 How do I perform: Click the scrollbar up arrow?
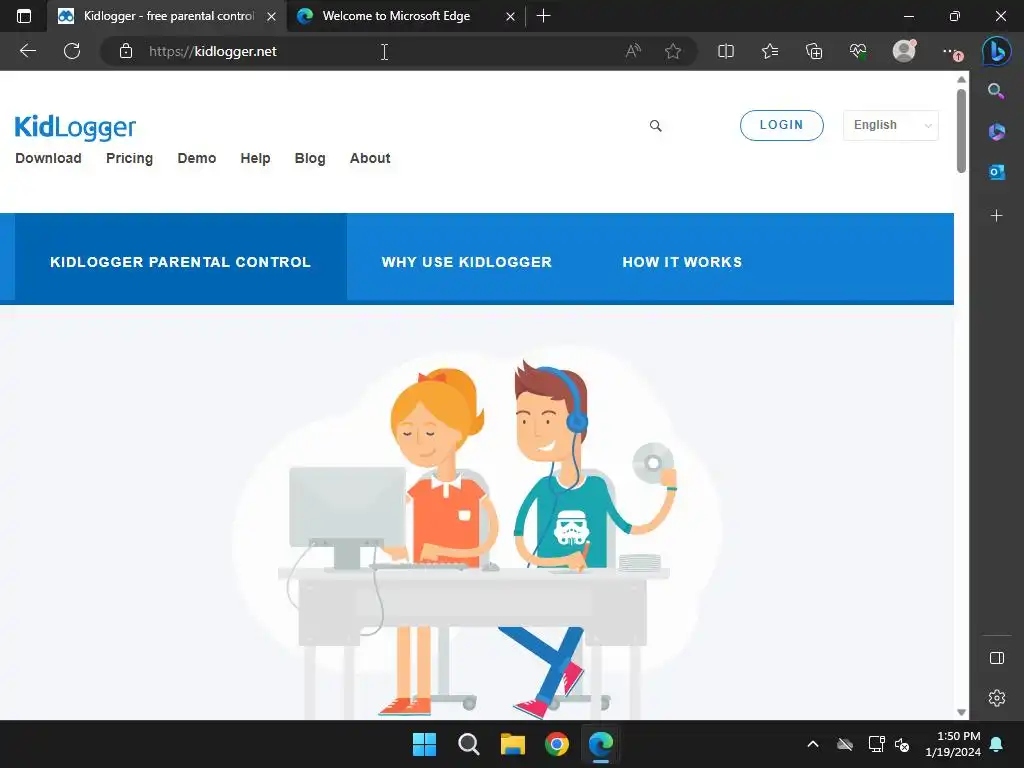tap(961, 80)
